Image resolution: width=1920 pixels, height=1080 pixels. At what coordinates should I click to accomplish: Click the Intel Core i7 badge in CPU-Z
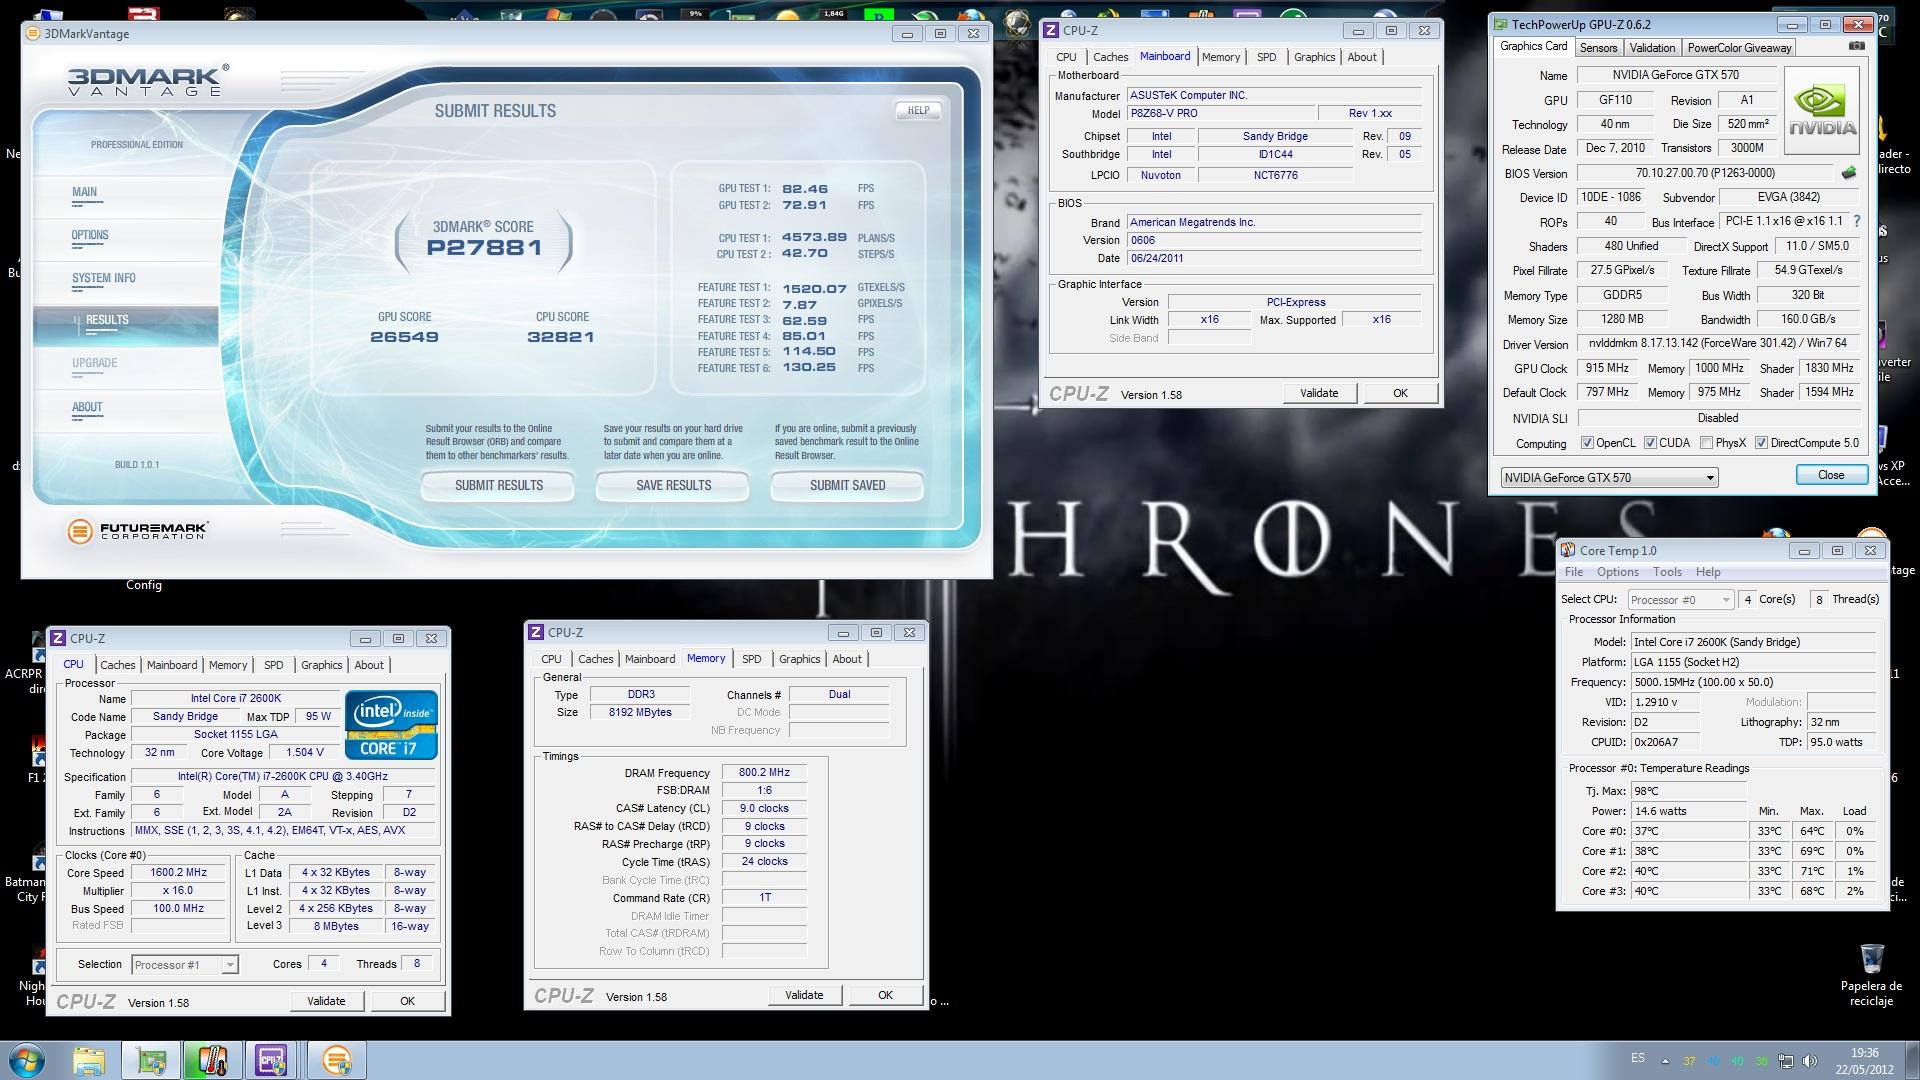(392, 724)
